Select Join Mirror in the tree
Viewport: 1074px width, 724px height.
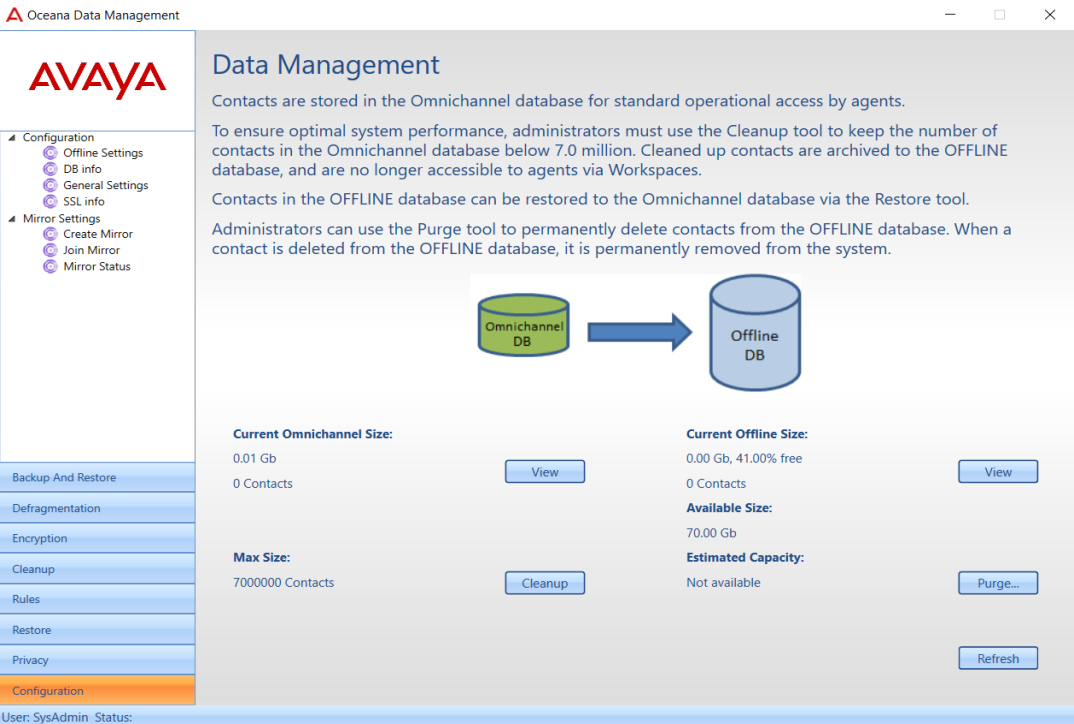coord(91,250)
